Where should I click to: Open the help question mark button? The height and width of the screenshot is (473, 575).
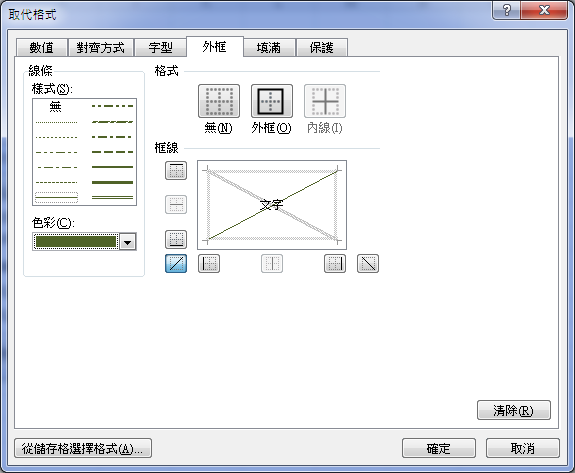click(506, 10)
